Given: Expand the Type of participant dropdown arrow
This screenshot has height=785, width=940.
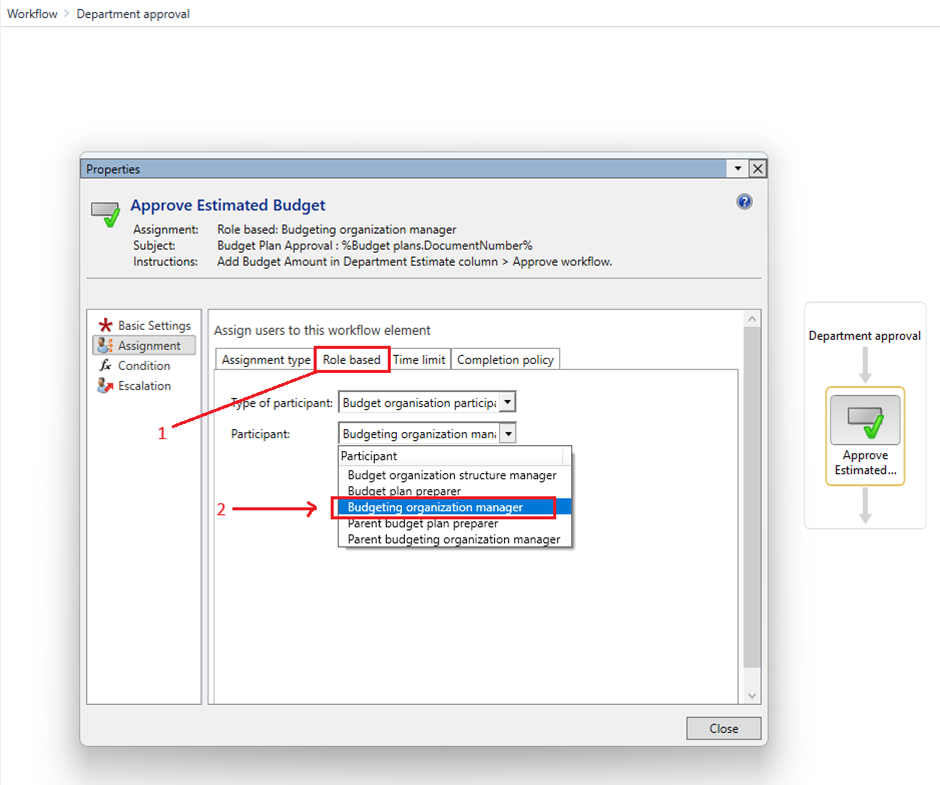Looking at the screenshot, I should point(508,402).
